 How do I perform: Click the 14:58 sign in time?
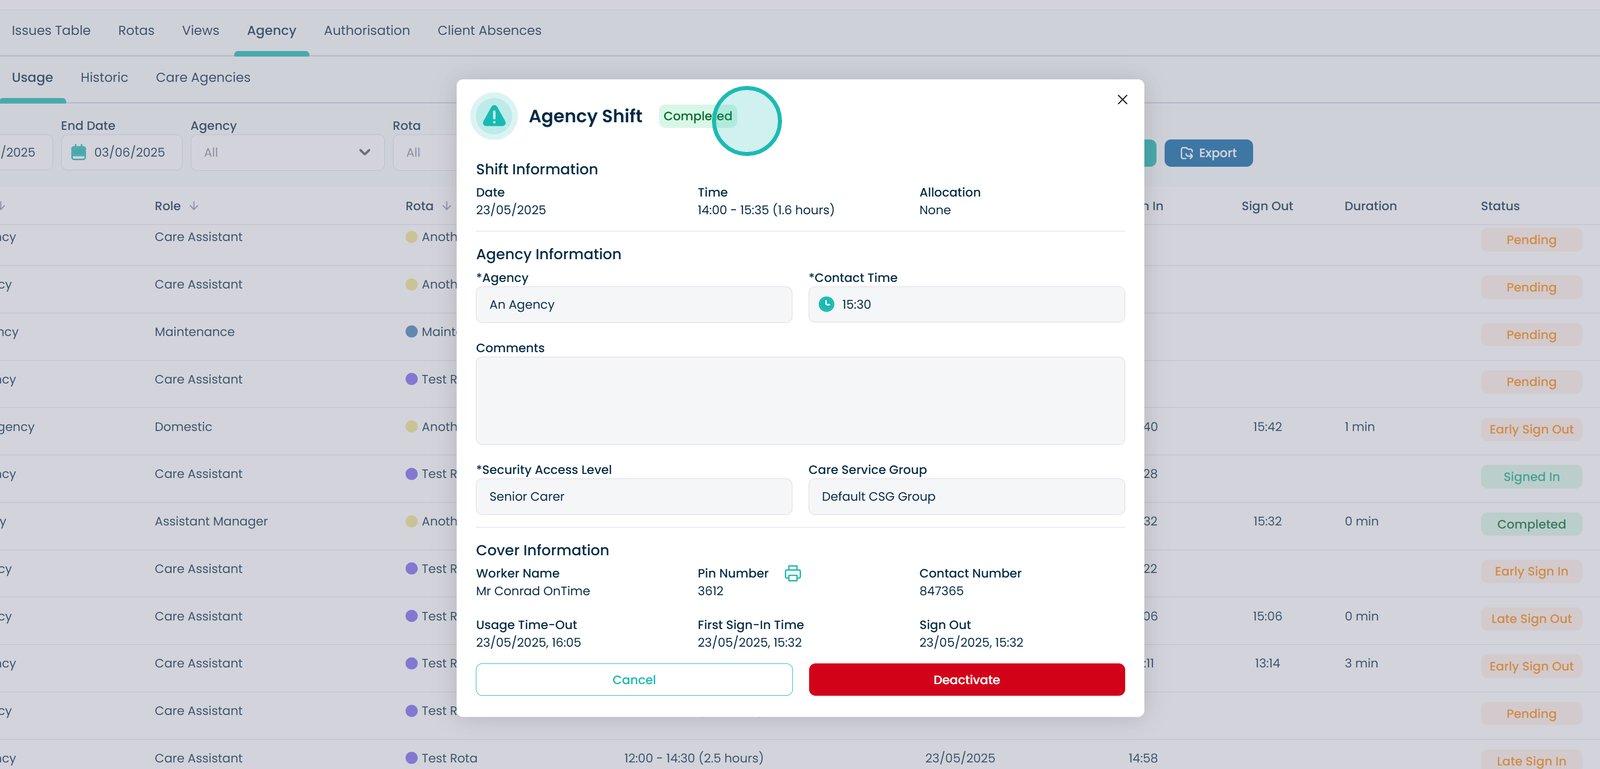point(1143,758)
